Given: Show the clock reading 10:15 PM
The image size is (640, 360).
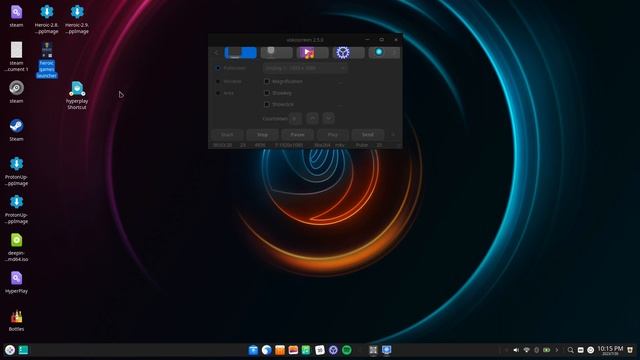Looking at the screenshot, I should click(610, 350).
